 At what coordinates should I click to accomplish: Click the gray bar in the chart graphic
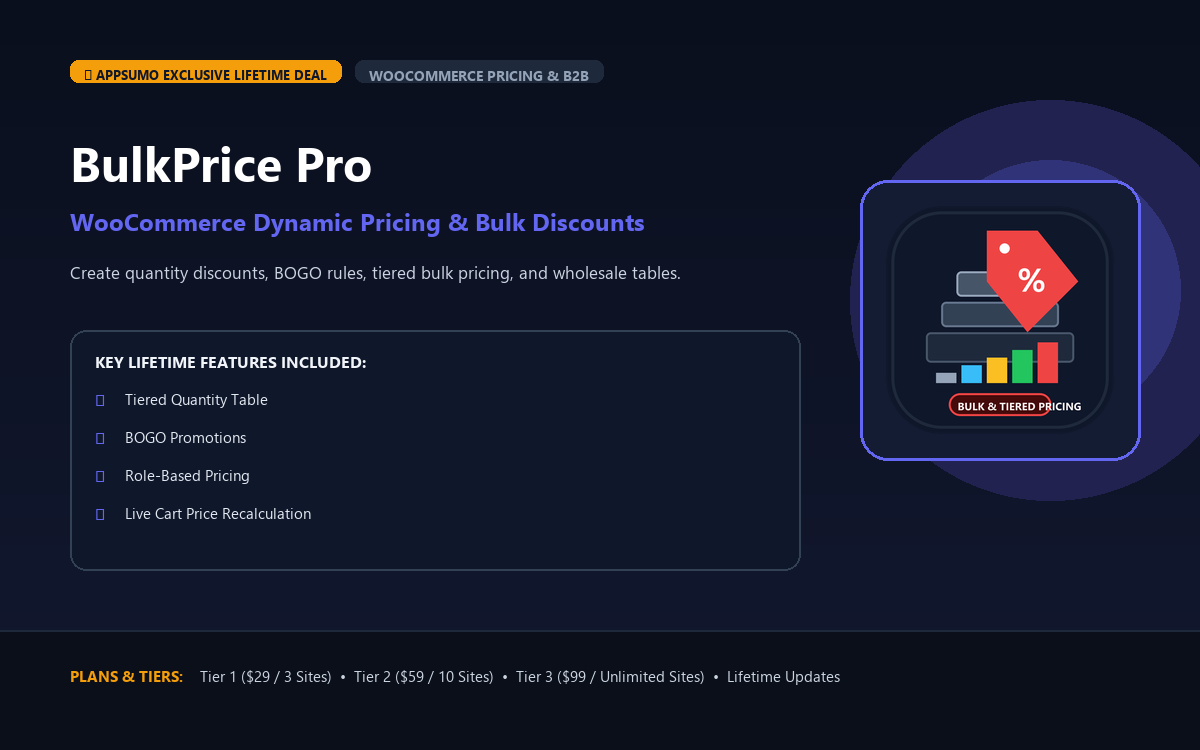[946, 378]
